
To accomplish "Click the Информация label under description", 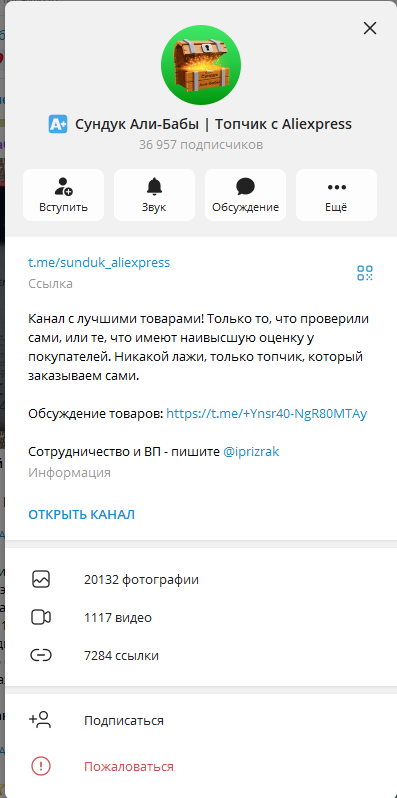I will pyautogui.click(x=69, y=473).
